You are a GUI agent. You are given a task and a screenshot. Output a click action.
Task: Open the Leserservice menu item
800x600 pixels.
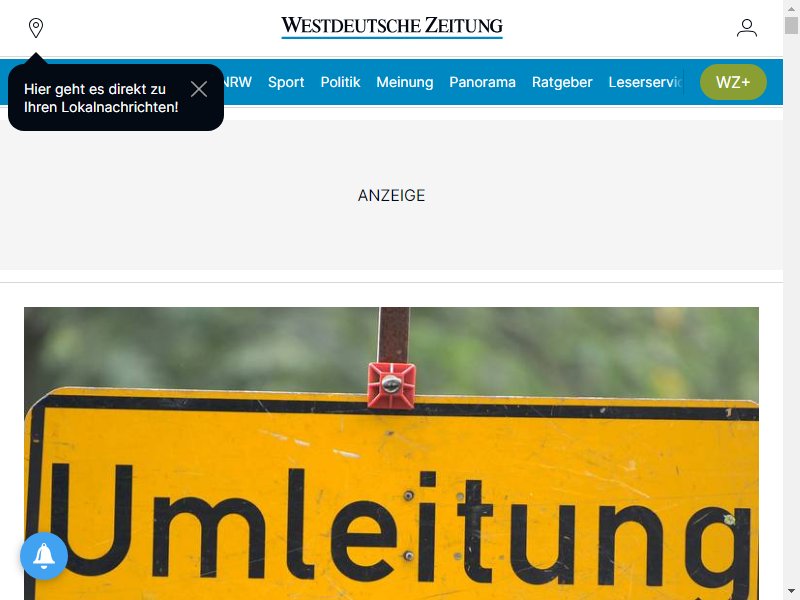coord(645,82)
